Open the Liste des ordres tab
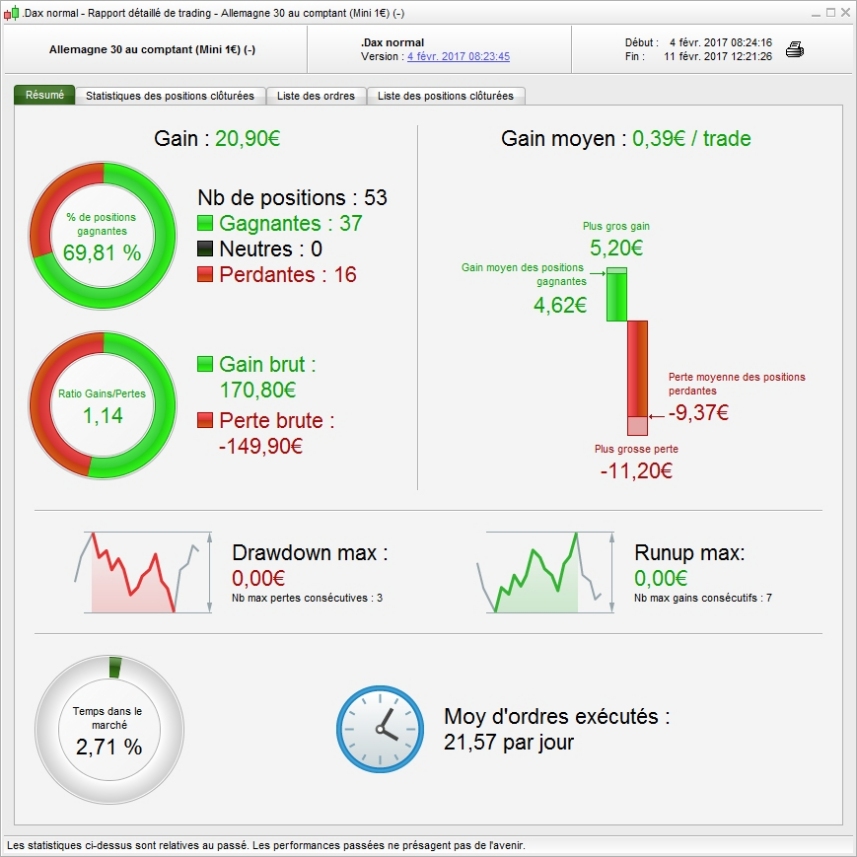857x857 pixels. point(316,96)
